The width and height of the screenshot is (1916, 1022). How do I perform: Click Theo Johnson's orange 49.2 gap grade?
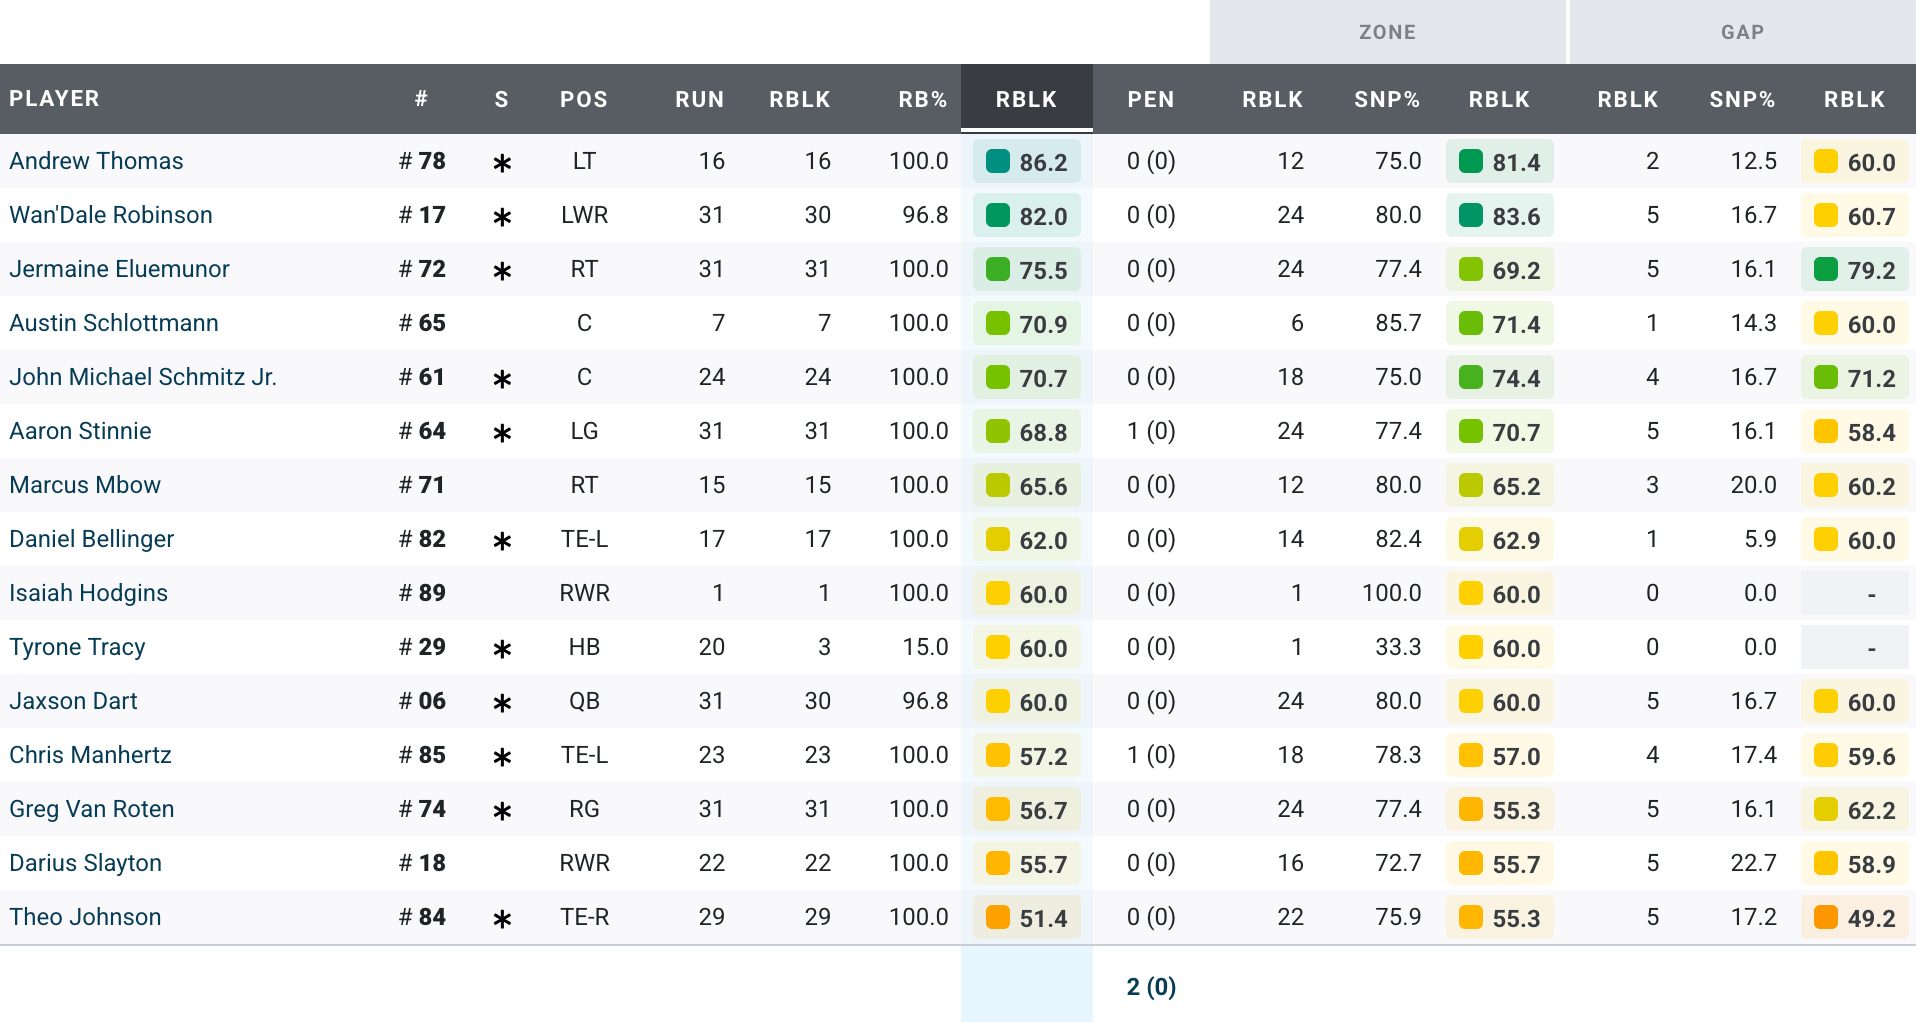1855,918
